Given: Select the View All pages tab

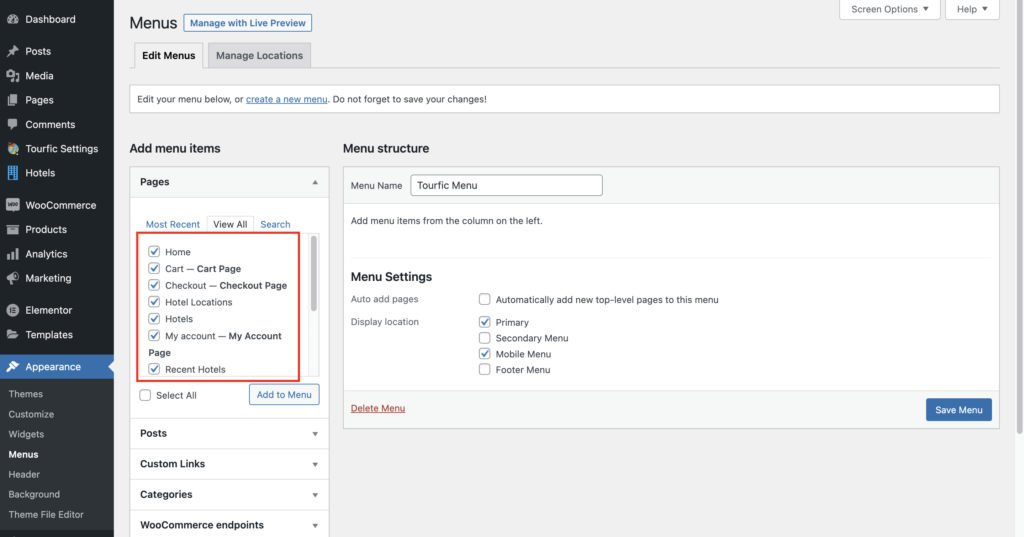Looking at the screenshot, I should [230, 224].
